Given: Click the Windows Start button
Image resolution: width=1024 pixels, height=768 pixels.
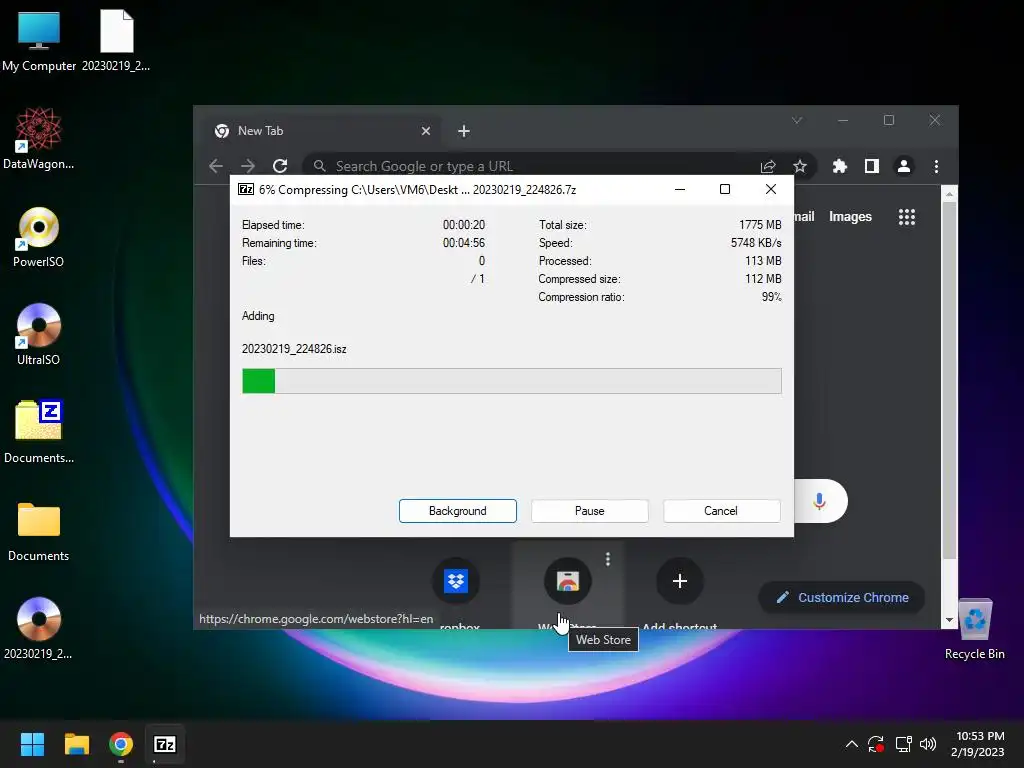Looking at the screenshot, I should (32, 744).
